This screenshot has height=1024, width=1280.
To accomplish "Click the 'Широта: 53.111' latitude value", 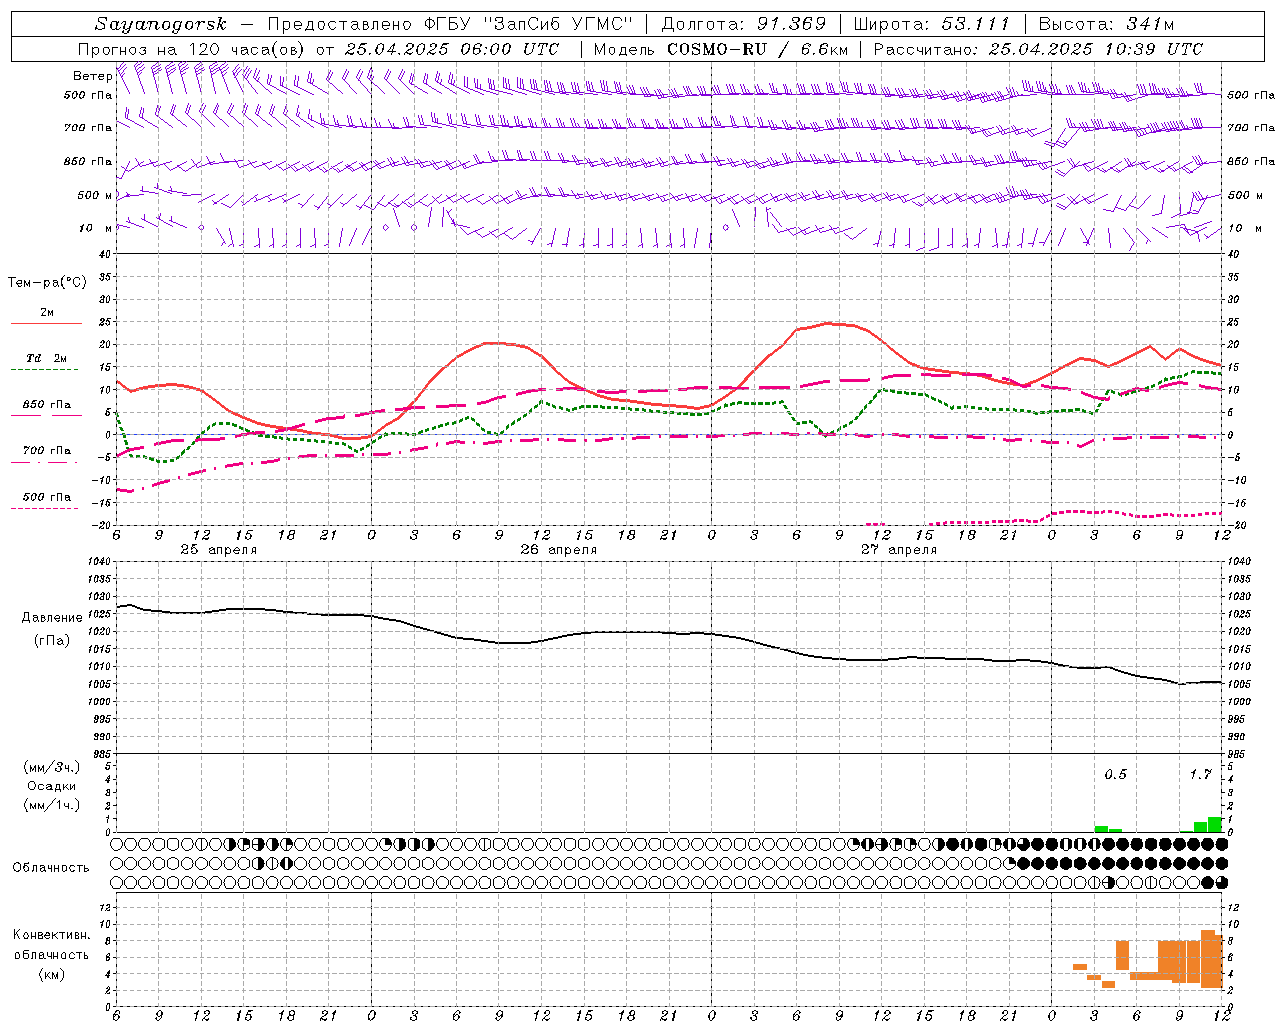I will [x=932, y=24].
